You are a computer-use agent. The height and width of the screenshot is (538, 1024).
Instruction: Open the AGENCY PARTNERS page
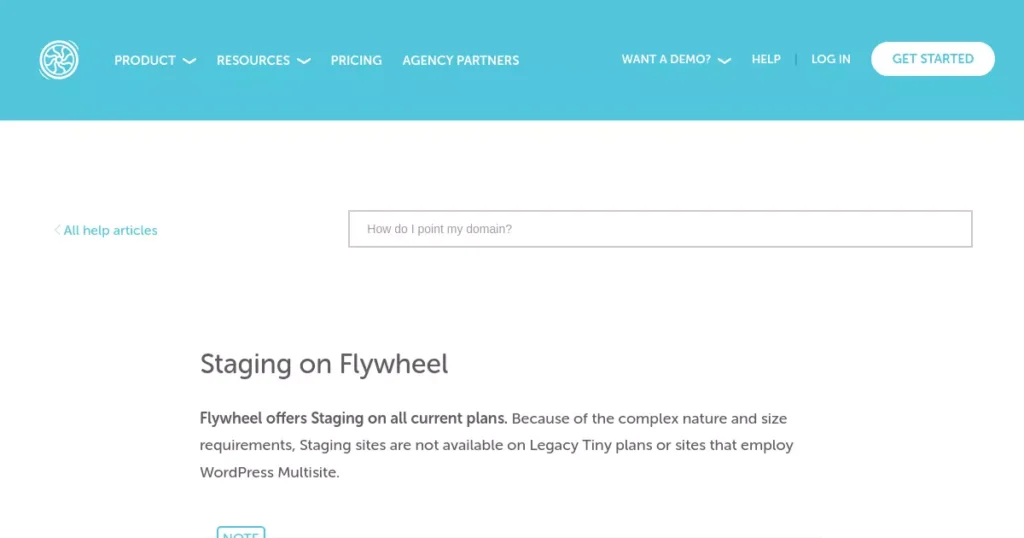click(x=460, y=60)
